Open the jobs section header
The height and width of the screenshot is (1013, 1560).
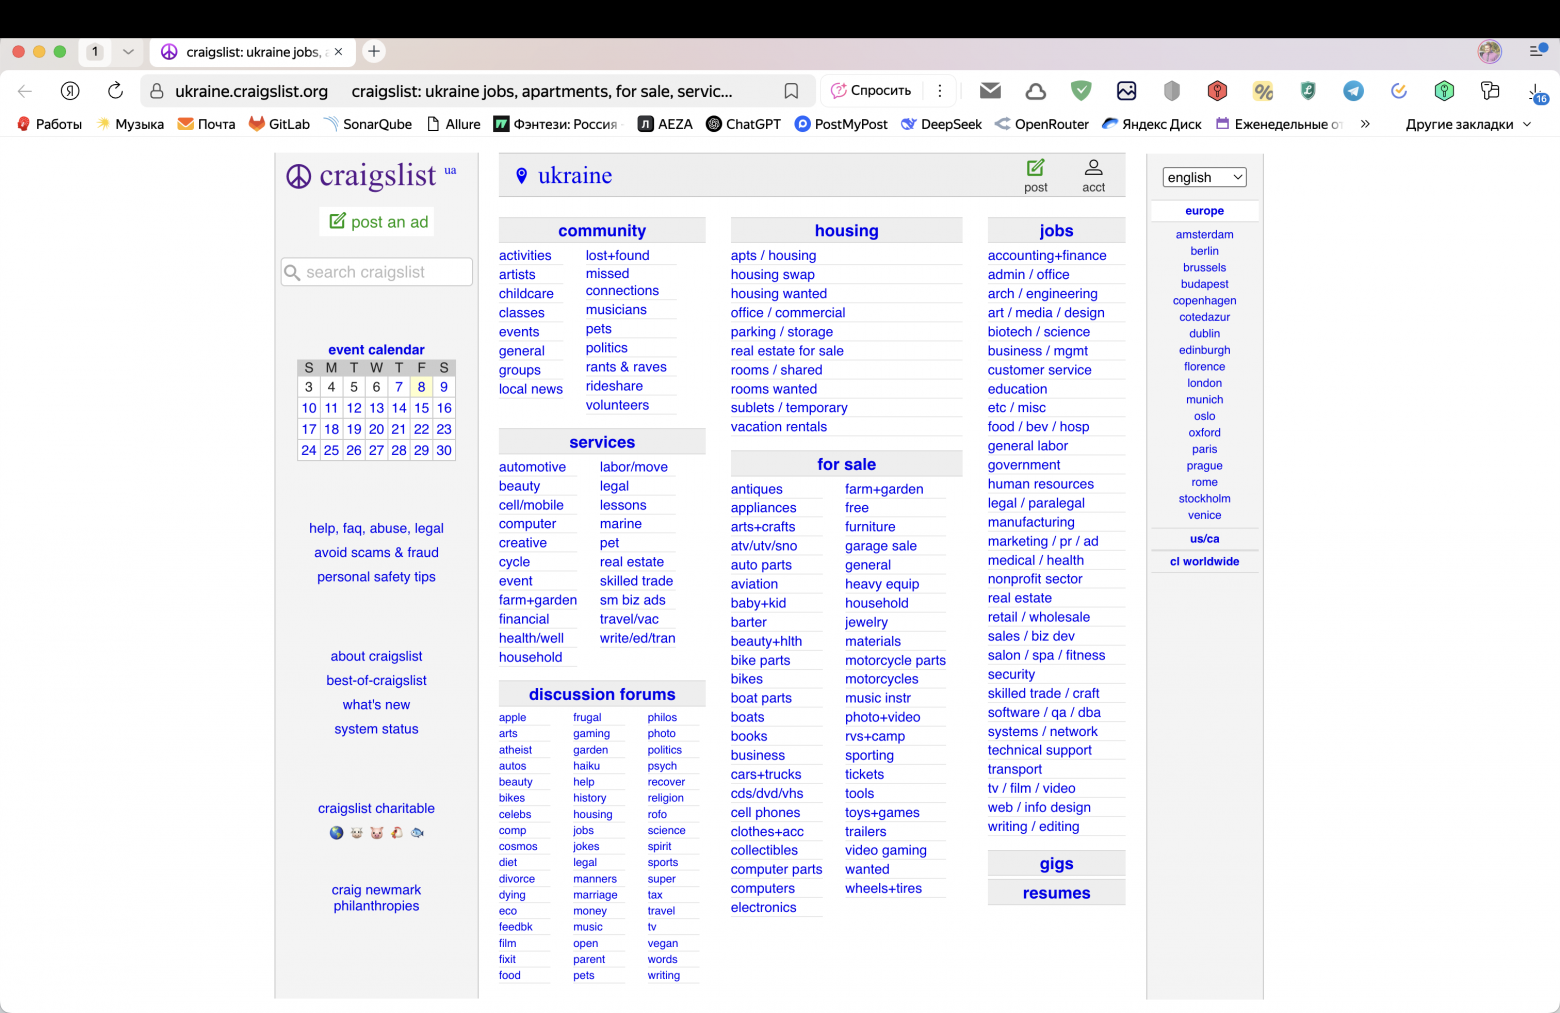point(1056,231)
